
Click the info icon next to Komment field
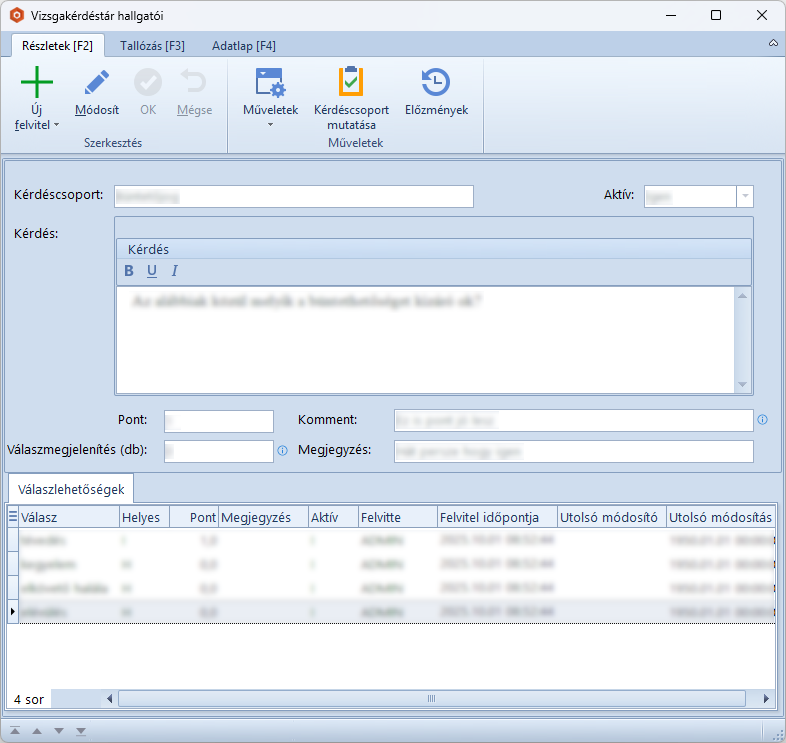[763, 420]
